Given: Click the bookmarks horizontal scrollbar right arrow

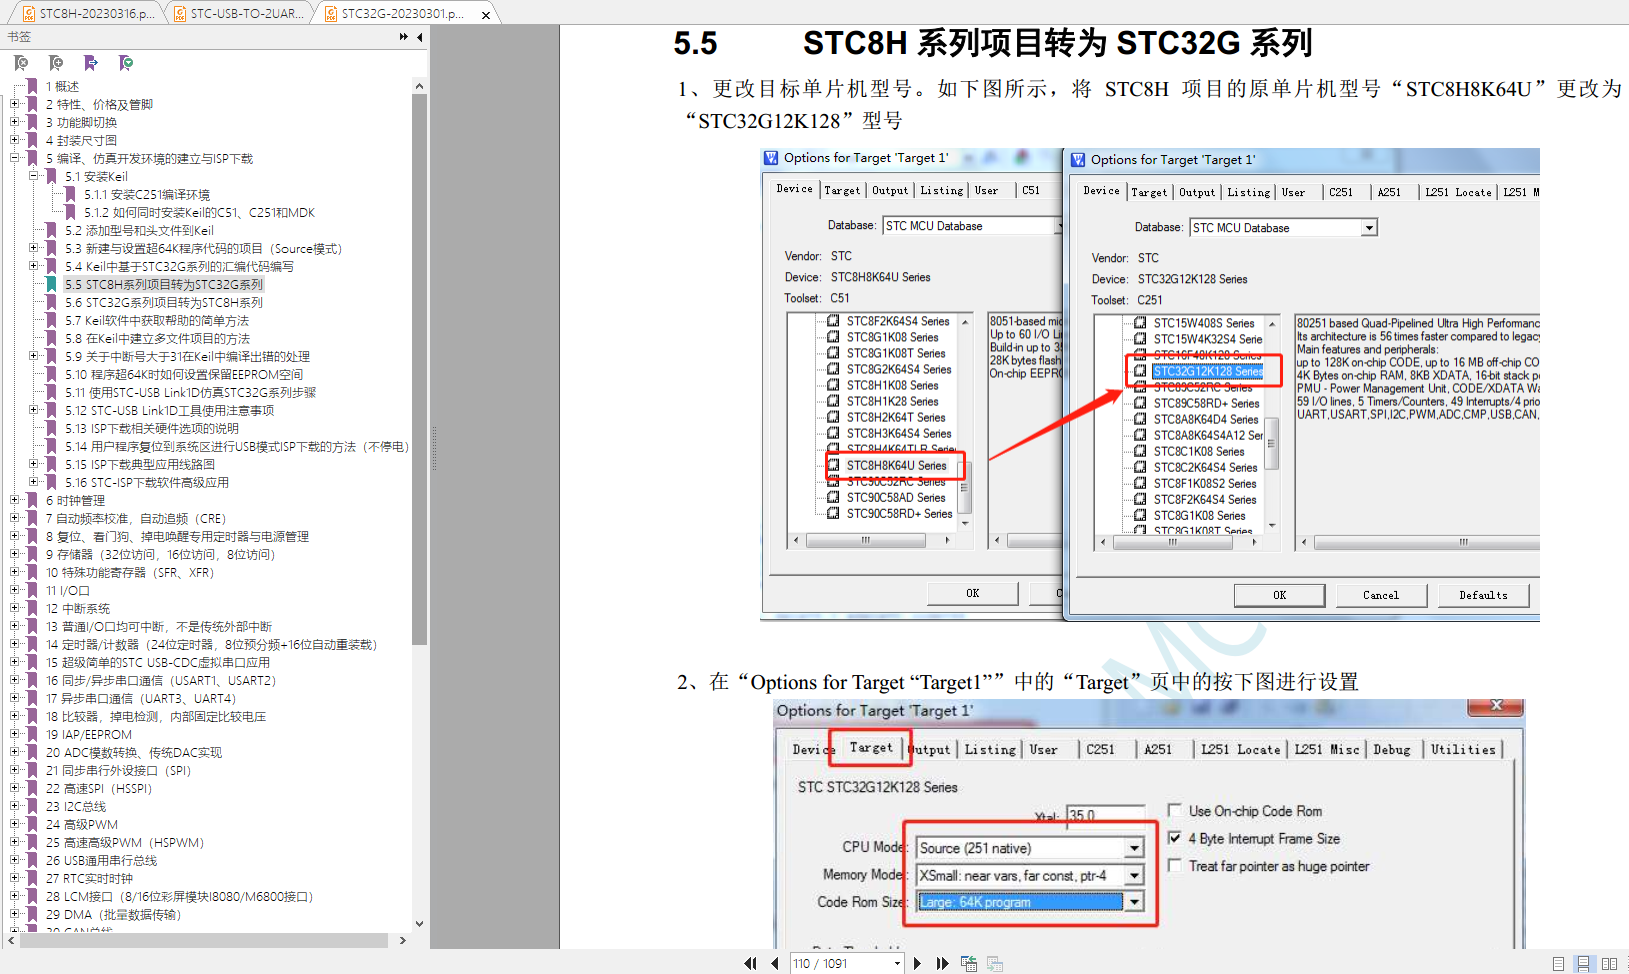Looking at the screenshot, I should [x=402, y=940].
